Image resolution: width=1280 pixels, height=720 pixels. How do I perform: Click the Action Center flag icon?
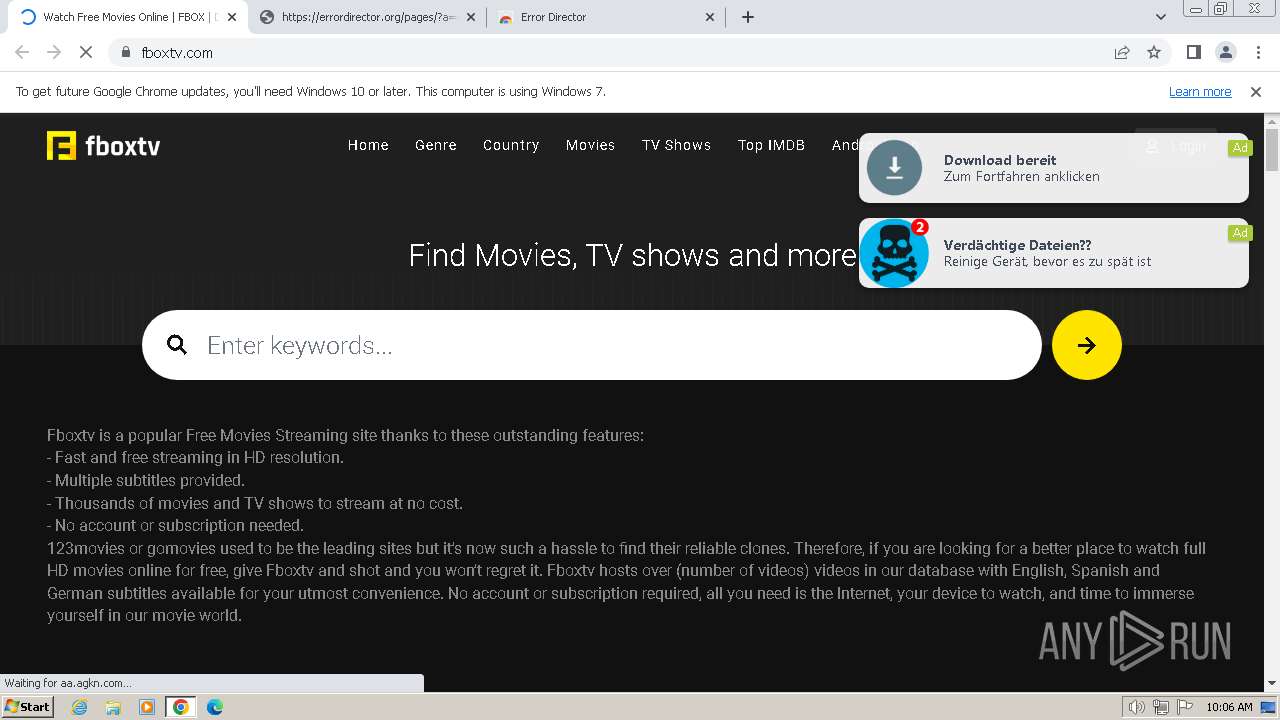pos(1186,707)
